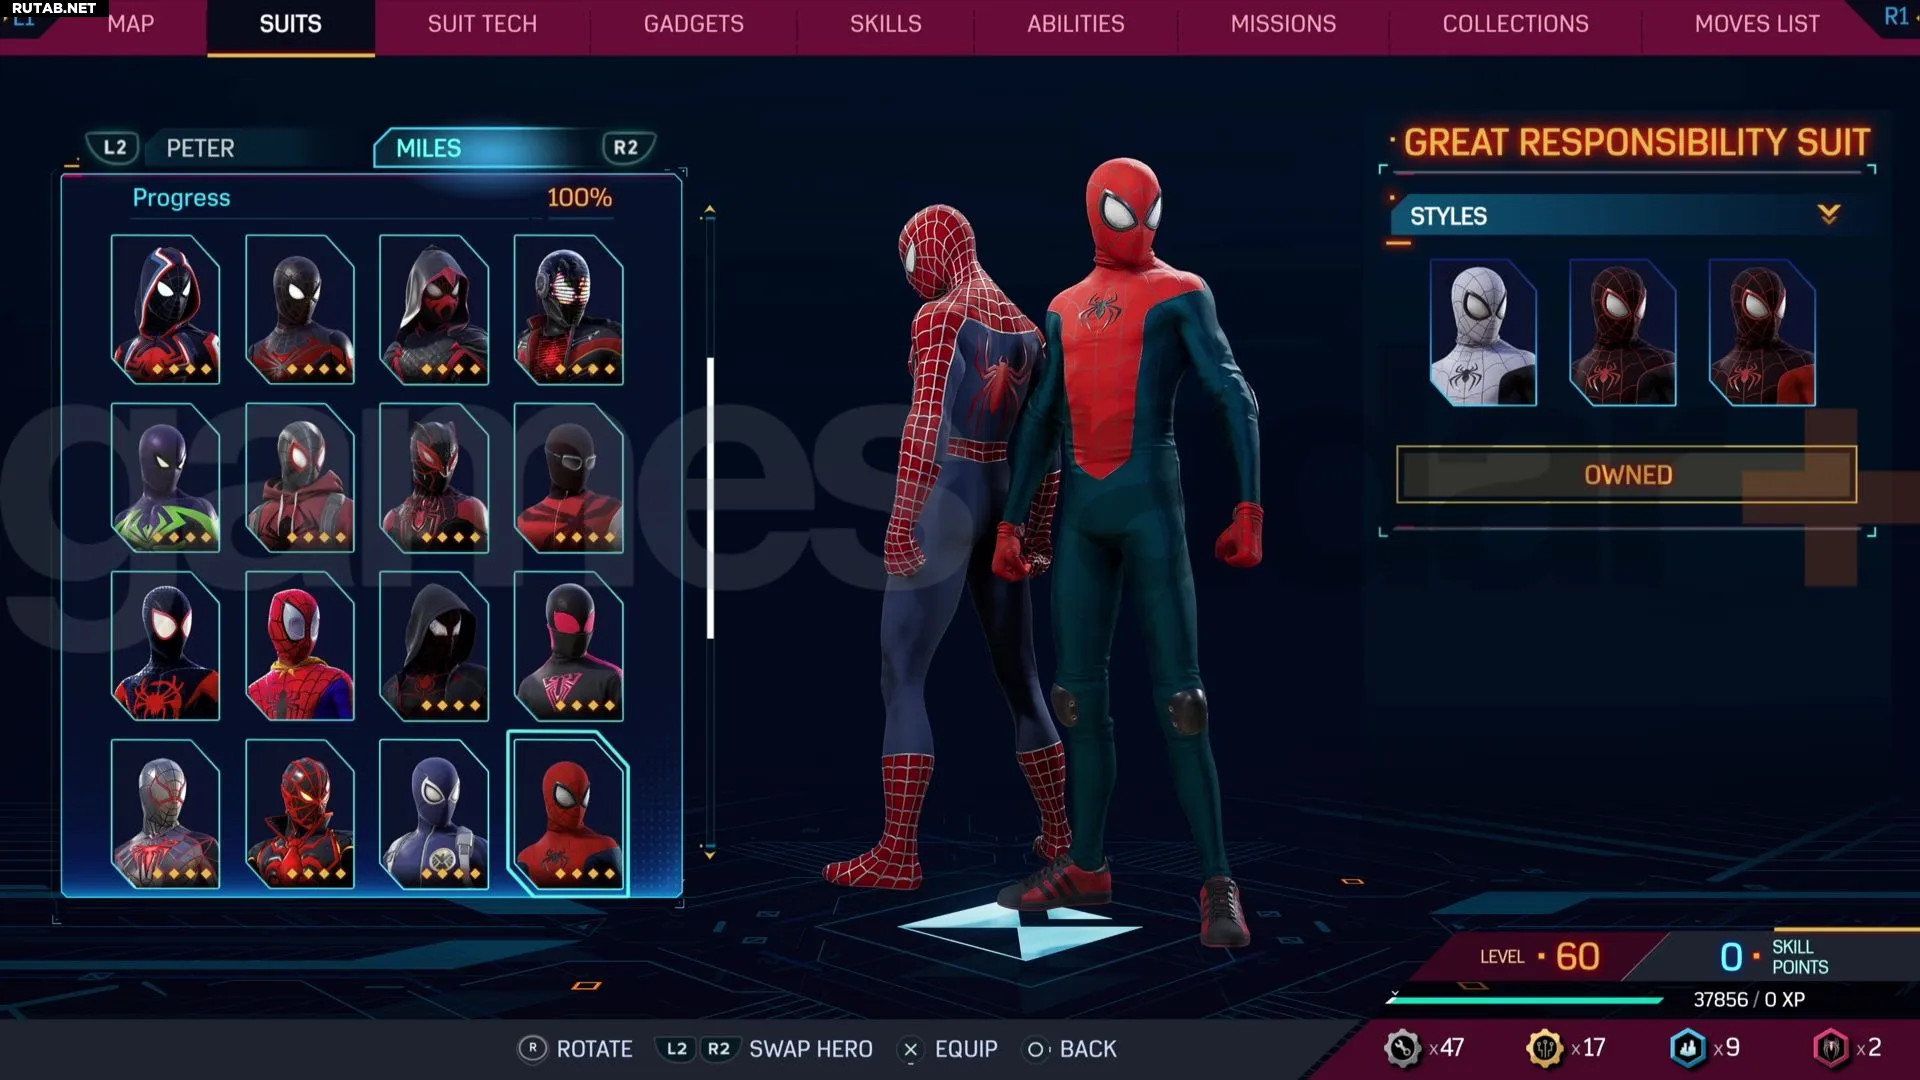The width and height of the screenshot is (1920, 1080).
Task: Select the last suit style with red shoulder
Action: (1762, 332)
